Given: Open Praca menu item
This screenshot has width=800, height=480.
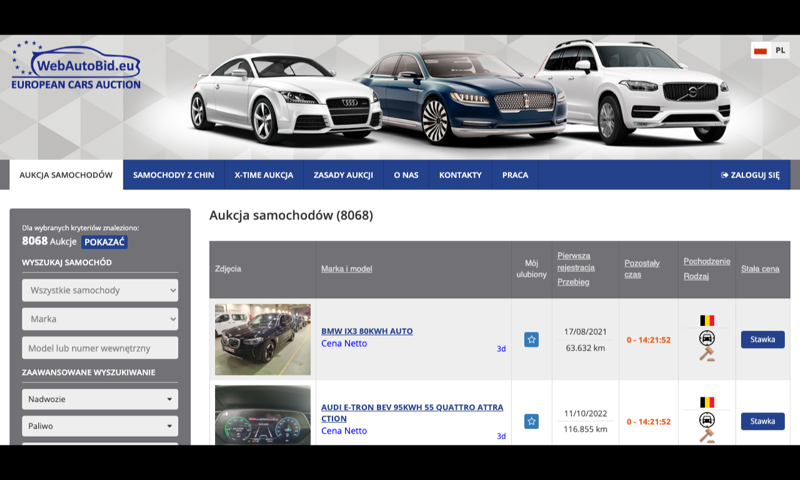Looking at the screenshot, I should point(515,175).
